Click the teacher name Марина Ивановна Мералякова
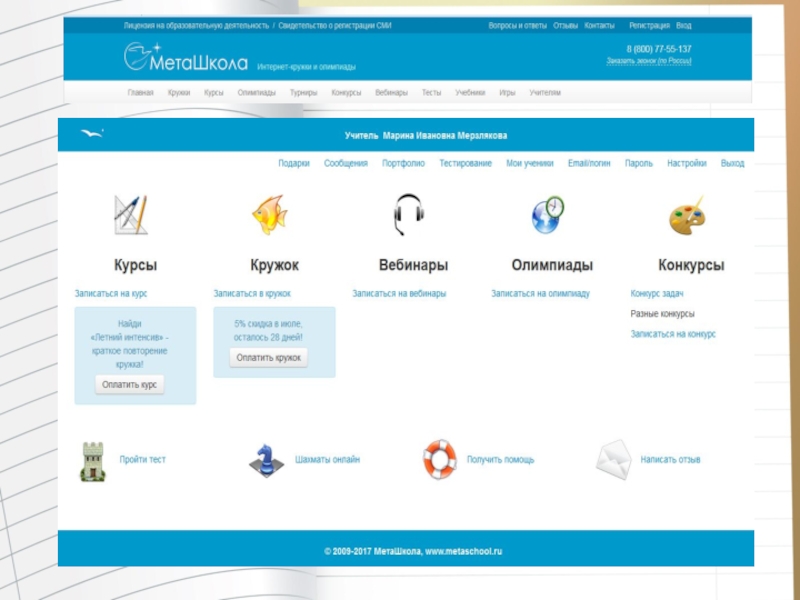 click(x=445, y=136)
